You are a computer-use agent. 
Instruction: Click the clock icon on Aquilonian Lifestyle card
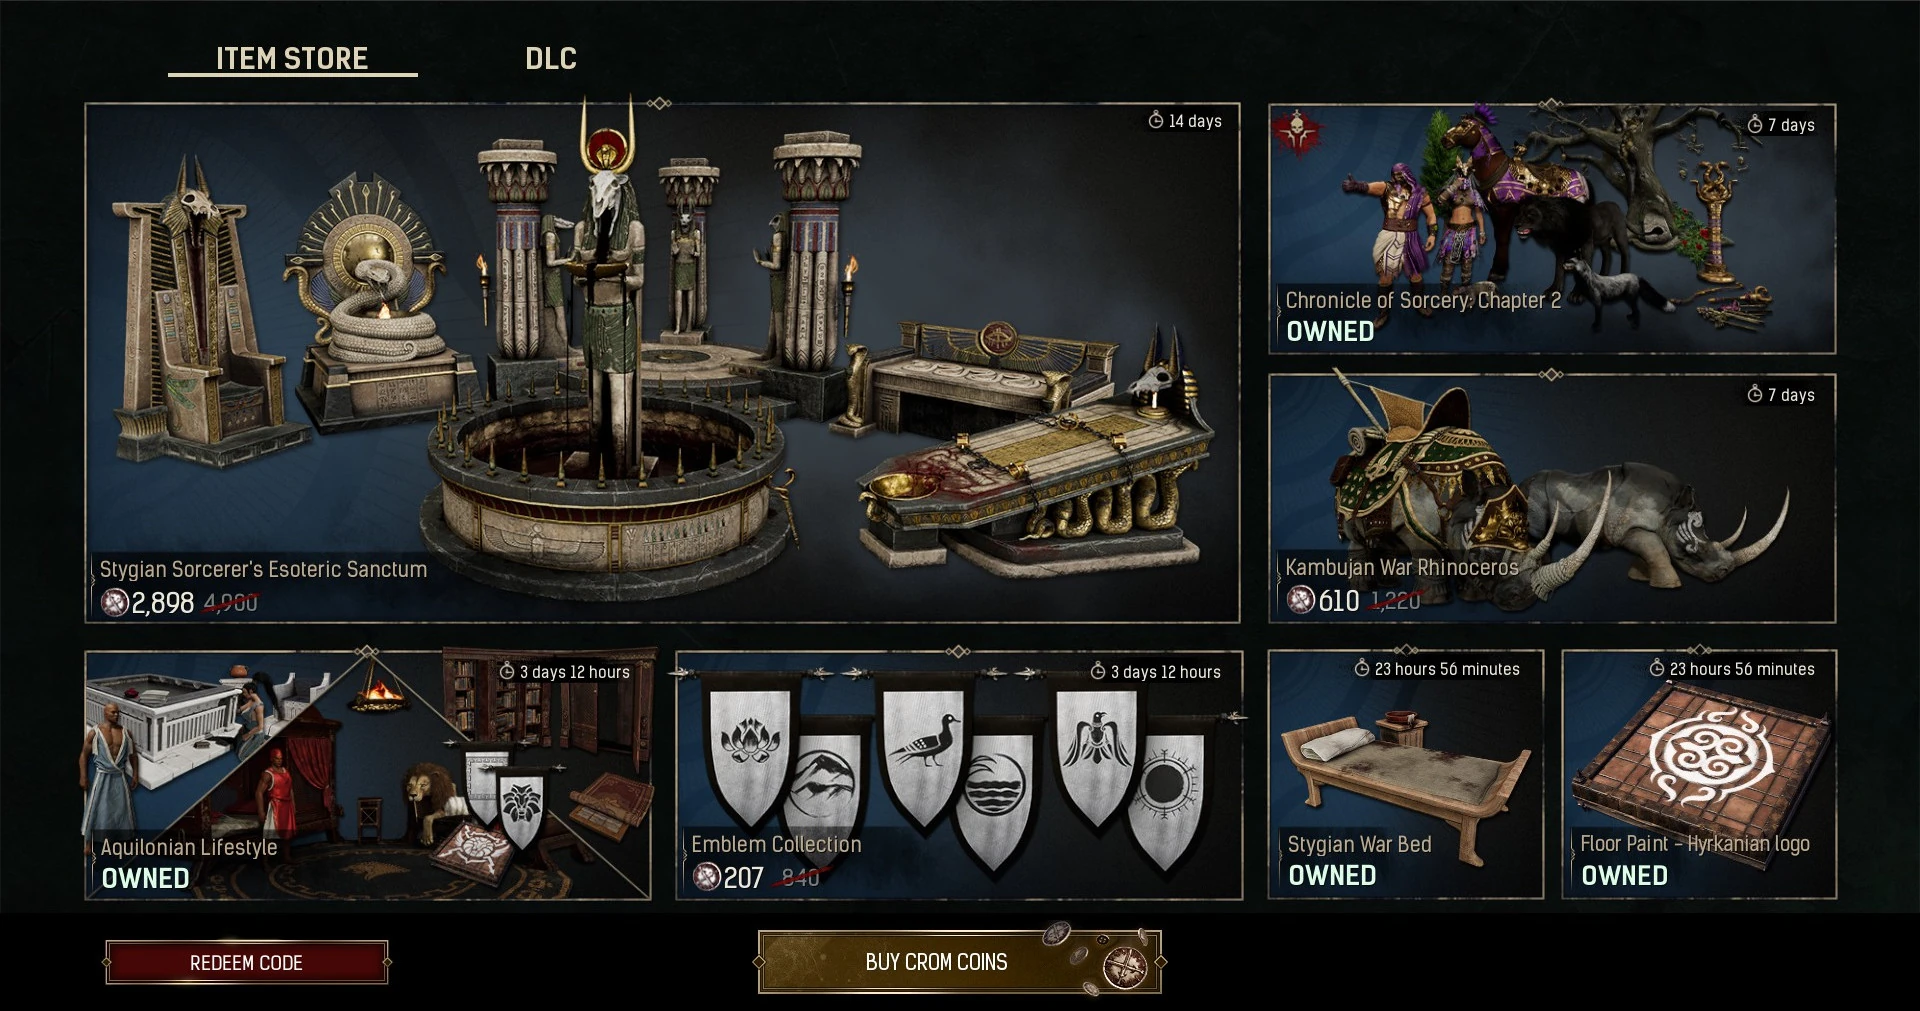507,671
